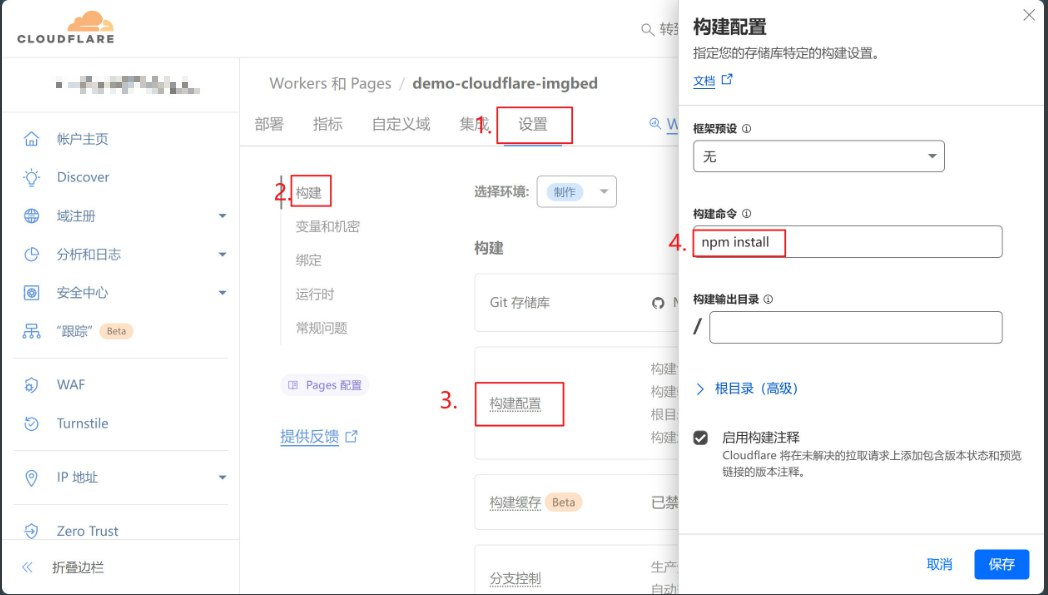Switch to the 指标 tab
Image resolution: width=1048 pixels, height=595 pixels.
click(x=327, y=124)
